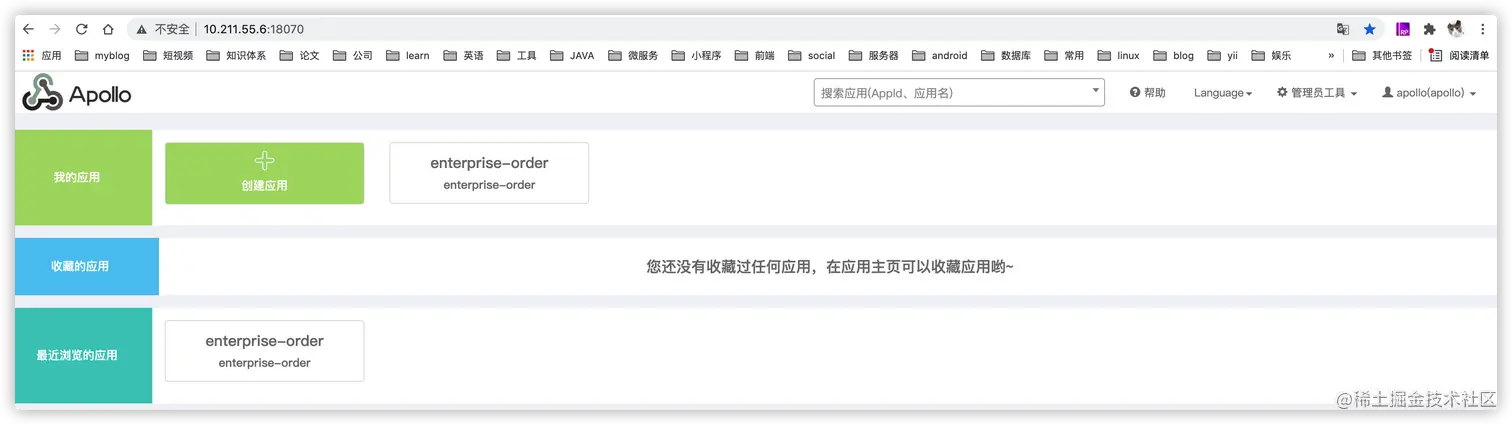
Task: Open the 论文 bookmark folder
Action: point(300,56)
